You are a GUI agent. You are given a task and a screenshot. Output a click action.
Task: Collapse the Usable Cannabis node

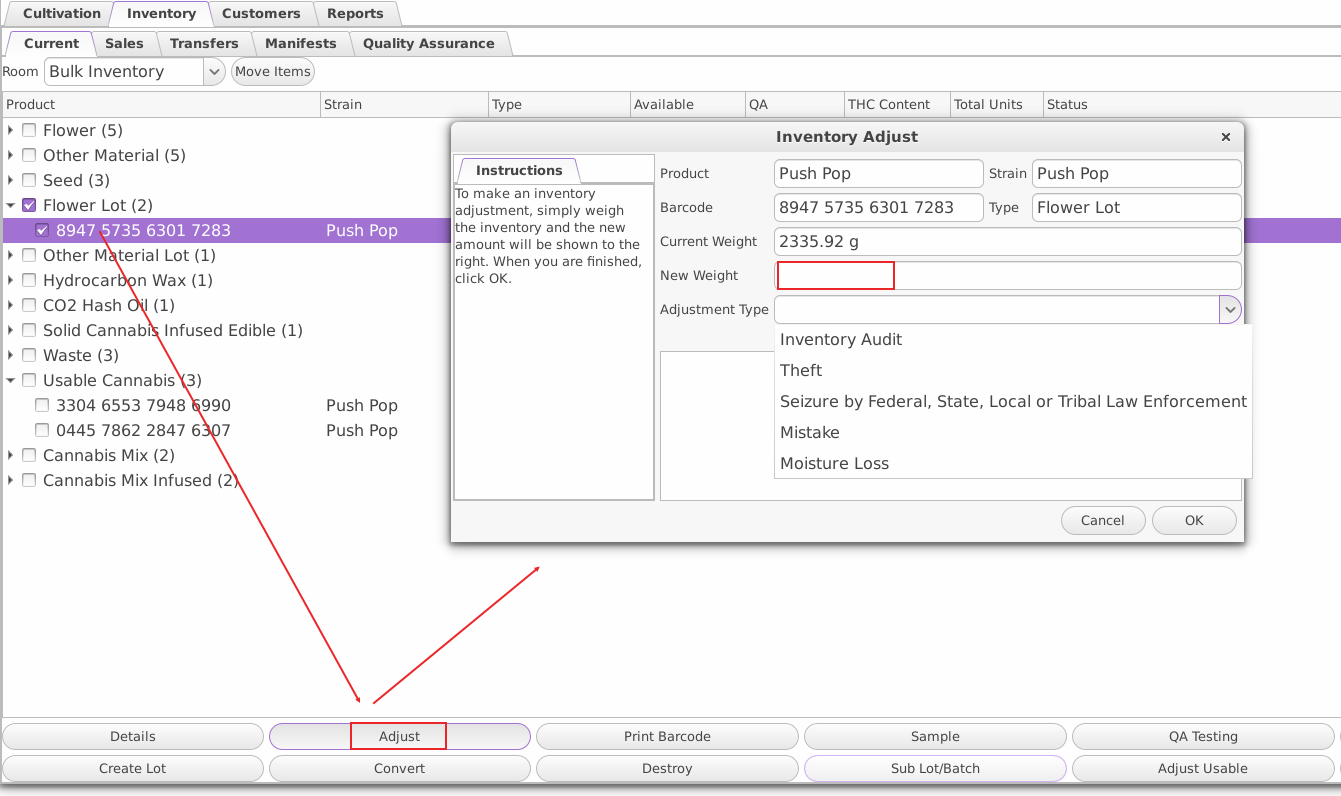click(x=10, y=380)
